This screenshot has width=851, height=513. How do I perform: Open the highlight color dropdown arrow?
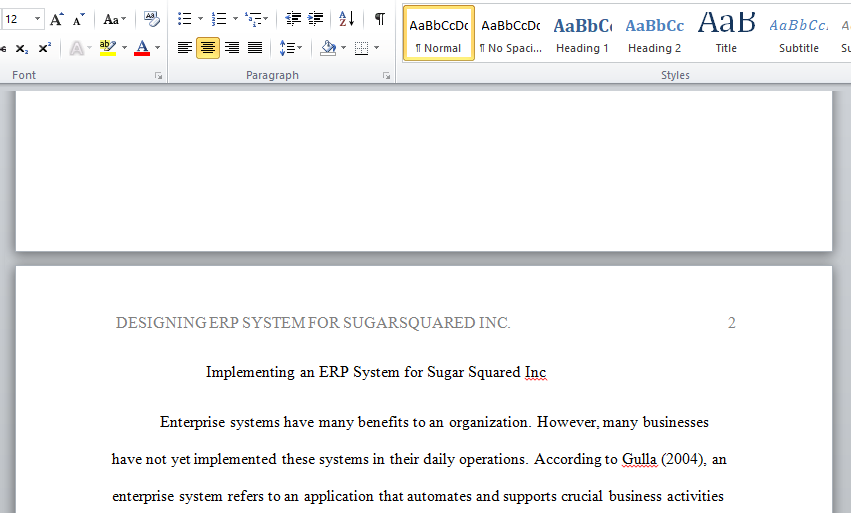point(124,48)
